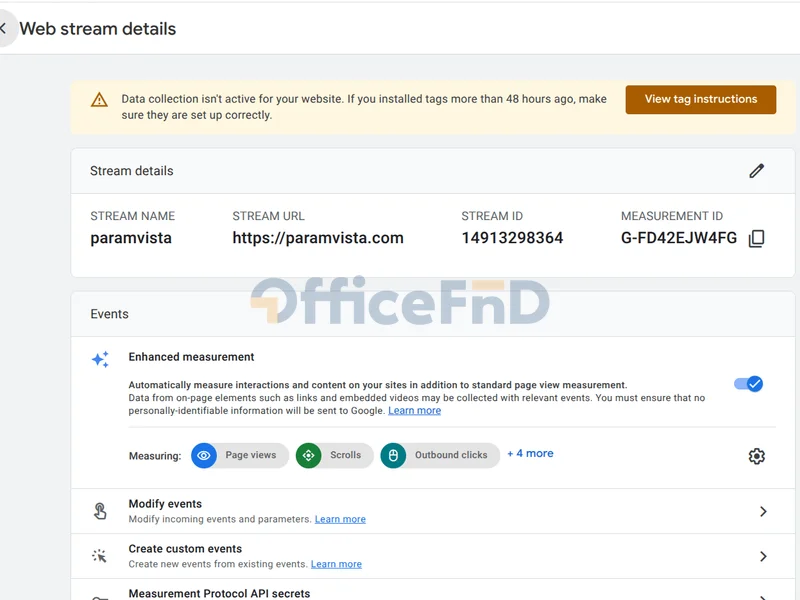
Task: Open View tag instructions
Action: [x=701, y=99]
